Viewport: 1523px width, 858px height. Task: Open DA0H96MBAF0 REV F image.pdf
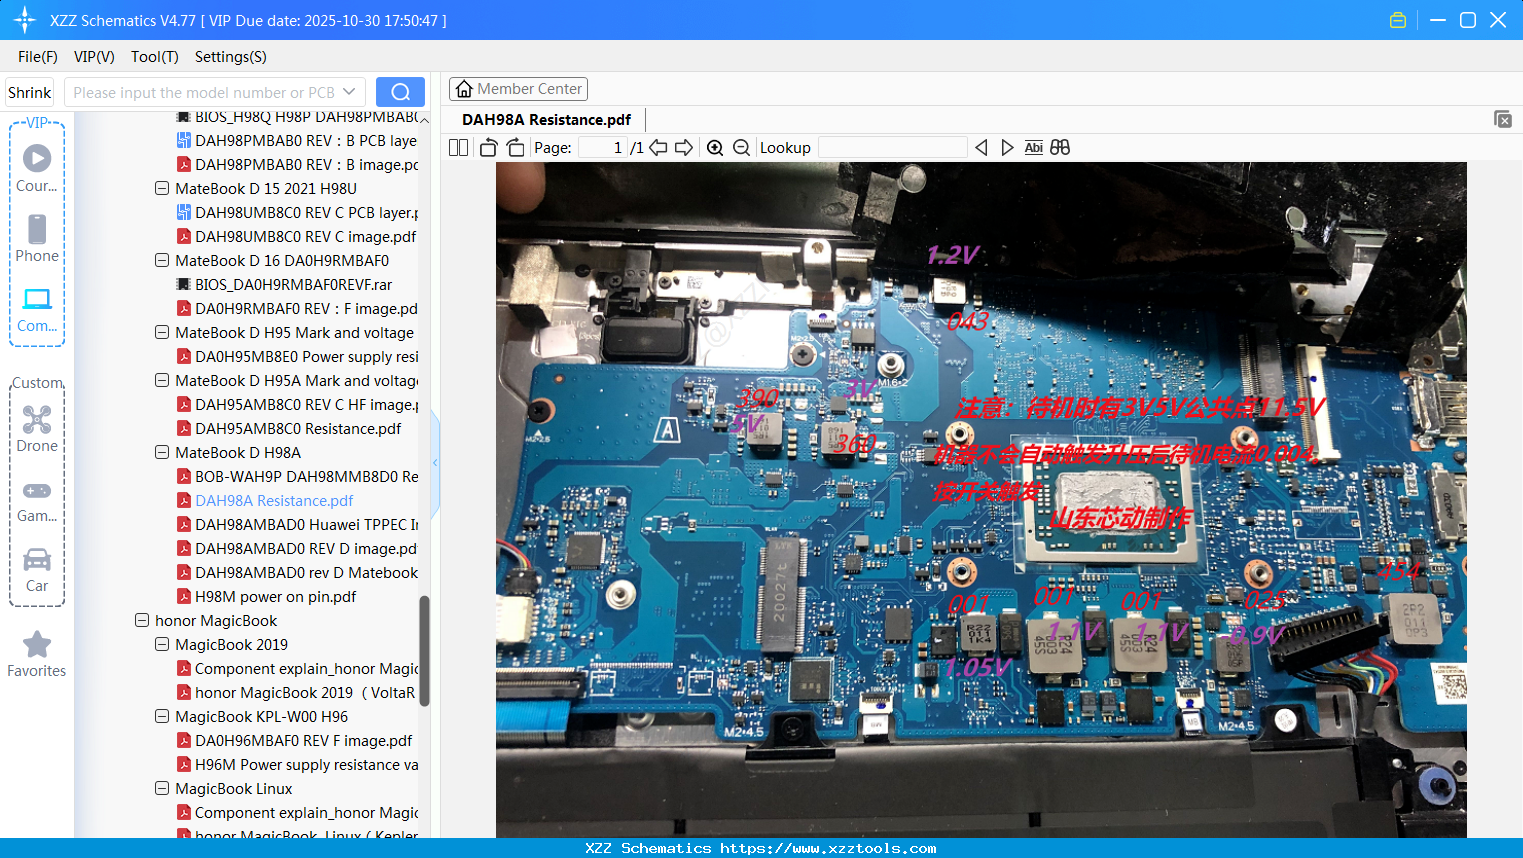click(x=294, y=740)
